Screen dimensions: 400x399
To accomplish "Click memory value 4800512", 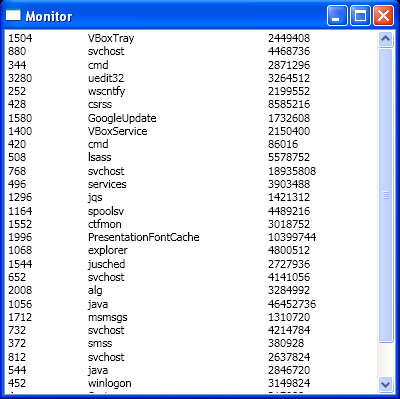I will coord(289,250).
